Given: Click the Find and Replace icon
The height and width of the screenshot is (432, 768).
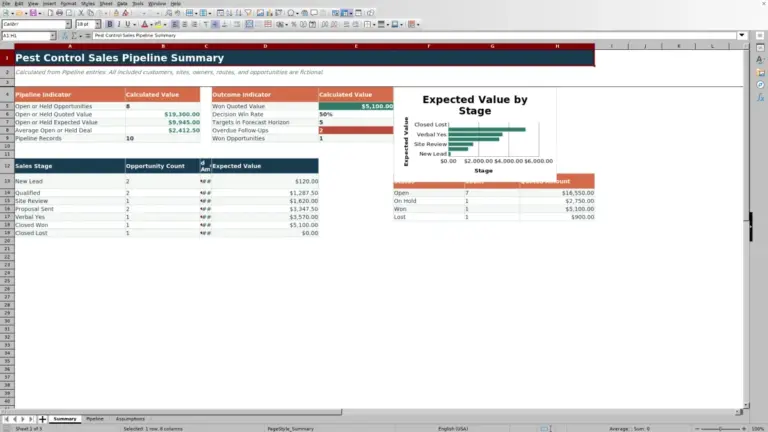Looking at the screenshot, I should 168,13.
